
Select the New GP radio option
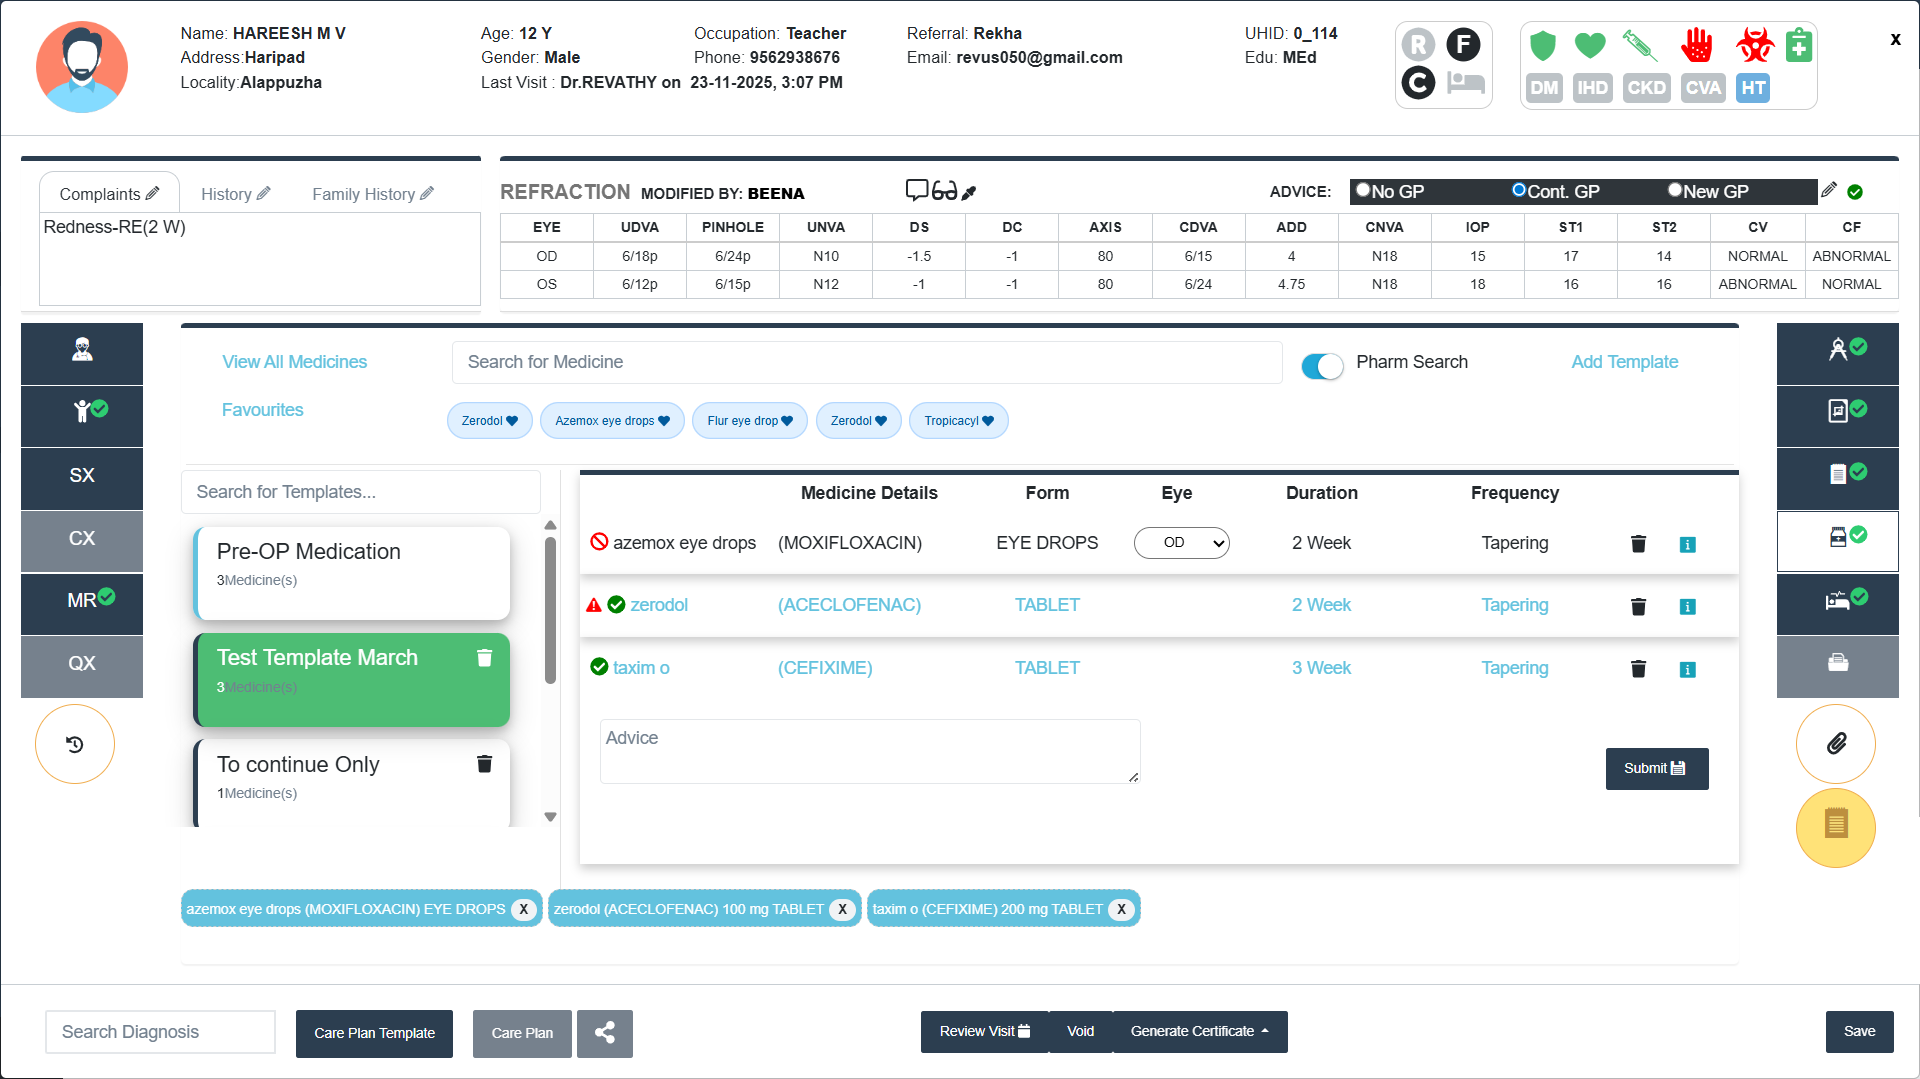(x=1674, y=190)
